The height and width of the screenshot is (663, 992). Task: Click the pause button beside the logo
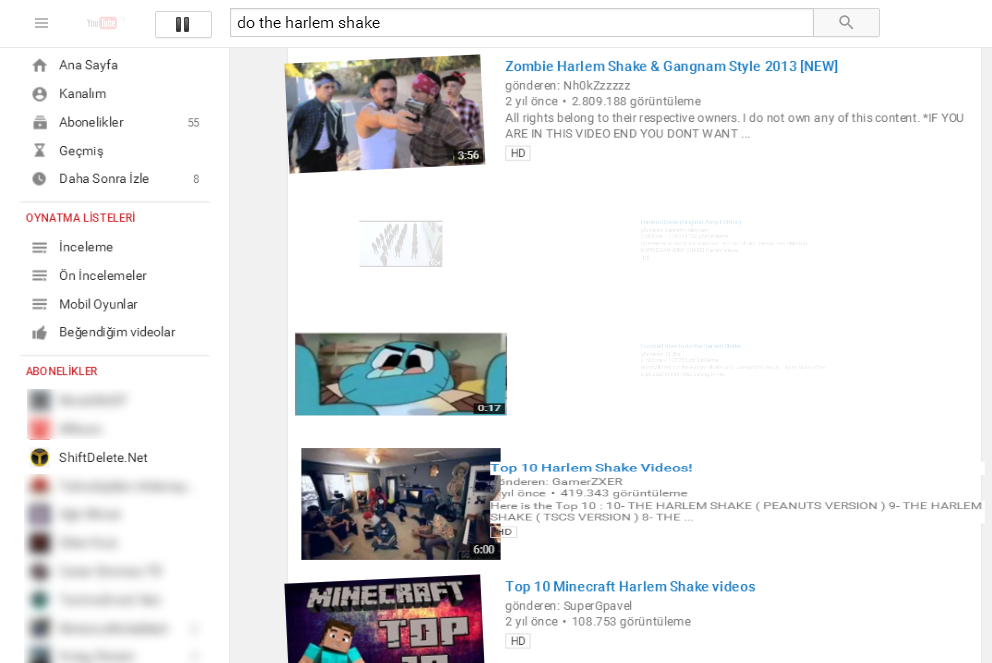point(183,25)
